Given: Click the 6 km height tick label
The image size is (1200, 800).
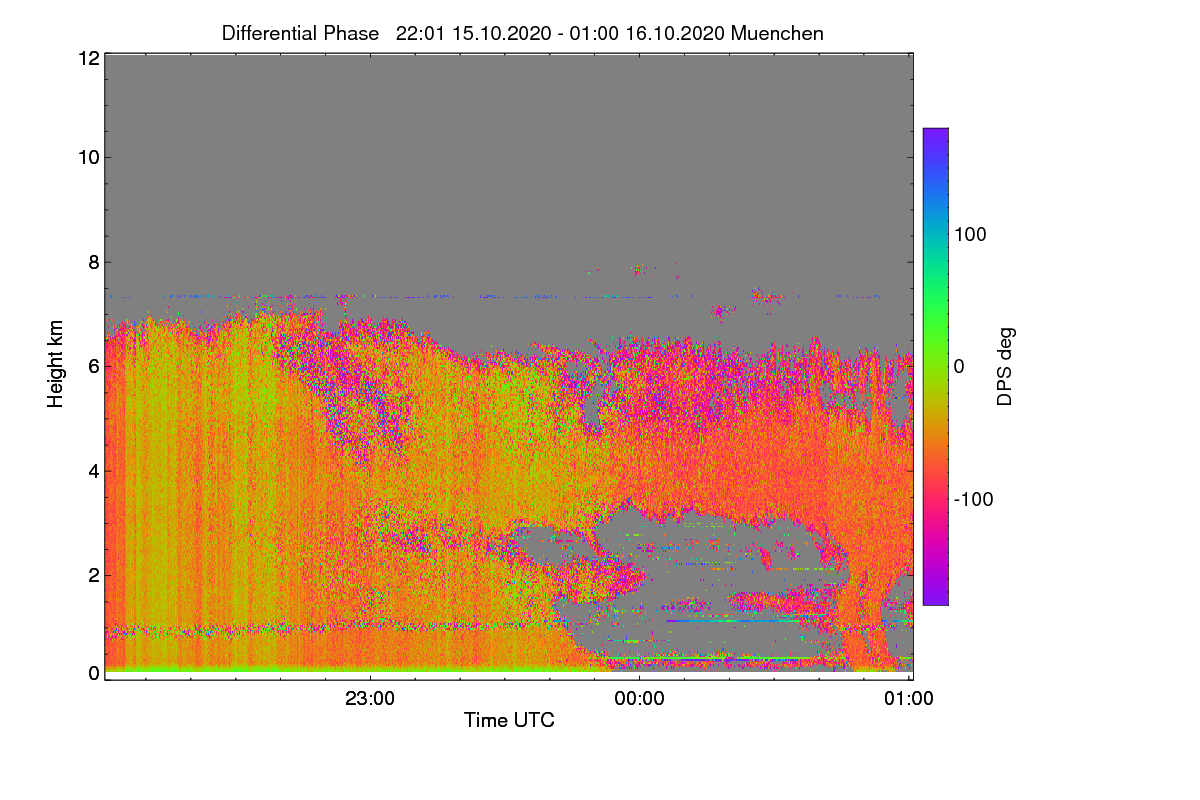Looking at the screenshot, I should click(x=94, y=366).
